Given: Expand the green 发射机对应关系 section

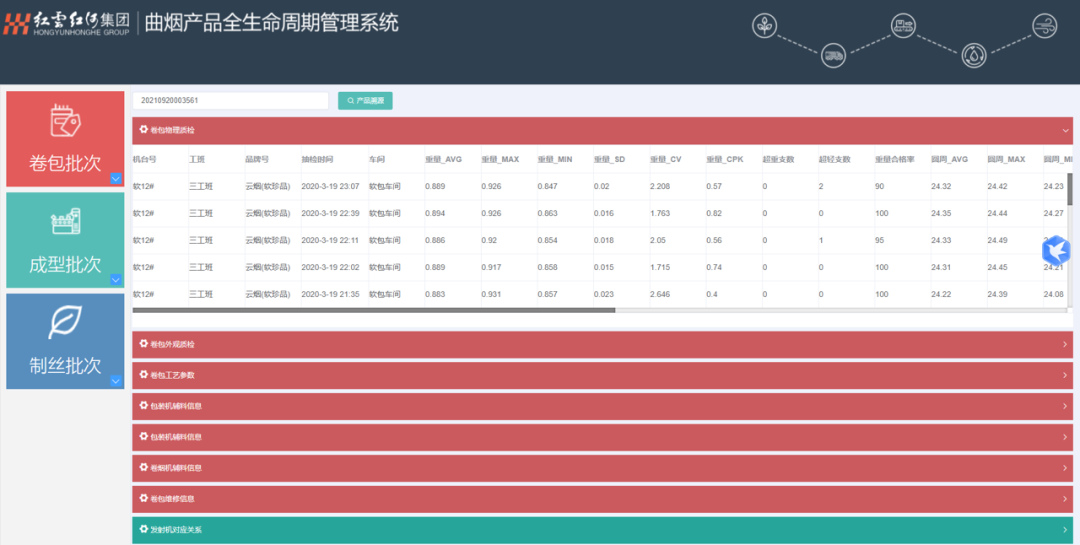Looking at the screenshot, I should [x=602, y=530].
